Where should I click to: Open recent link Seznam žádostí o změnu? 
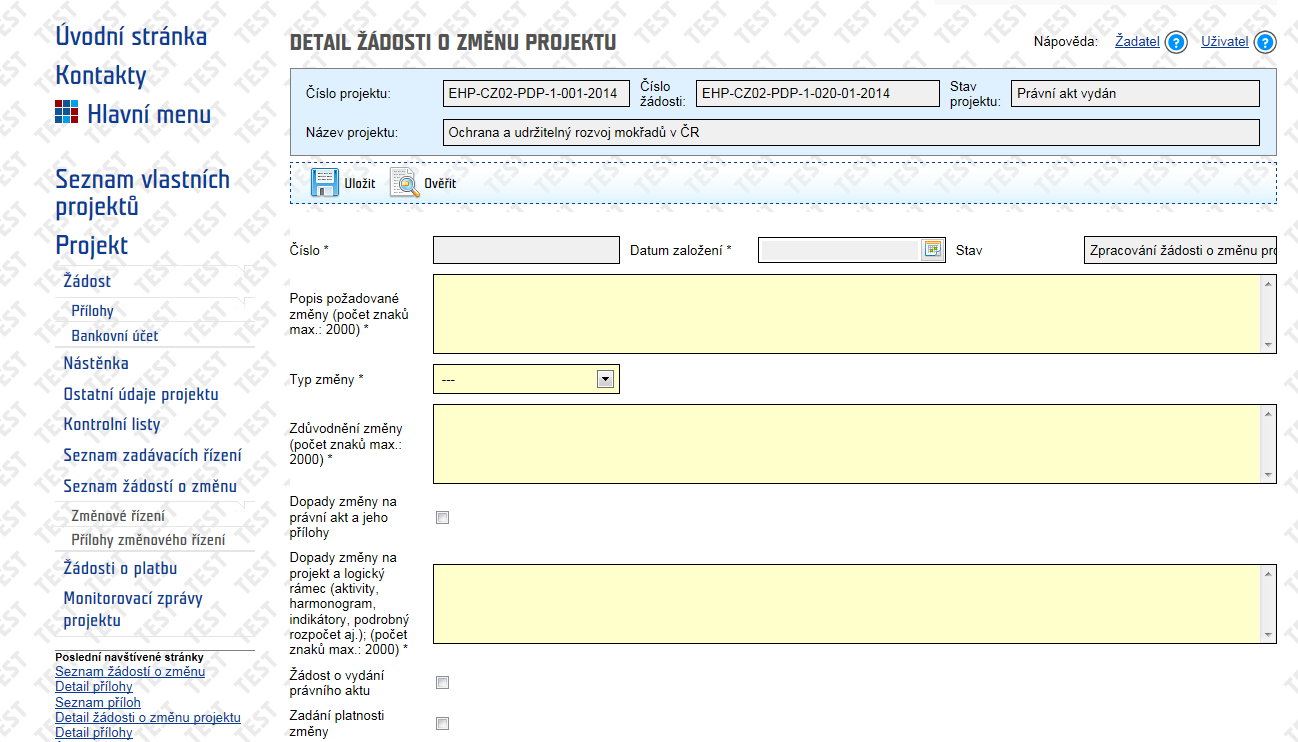[x=130, y=671]
